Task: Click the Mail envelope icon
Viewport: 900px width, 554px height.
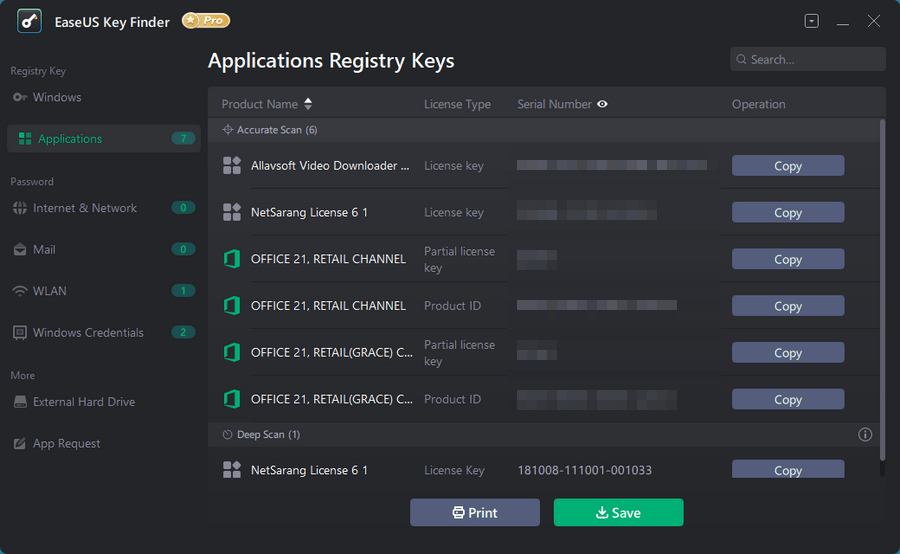Action: click(x=20, y=249)
